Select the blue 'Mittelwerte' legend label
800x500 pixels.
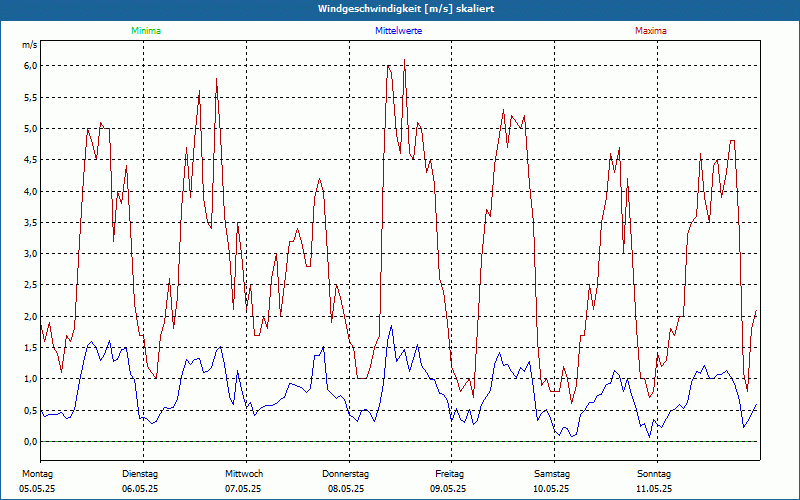click(398, 31)
